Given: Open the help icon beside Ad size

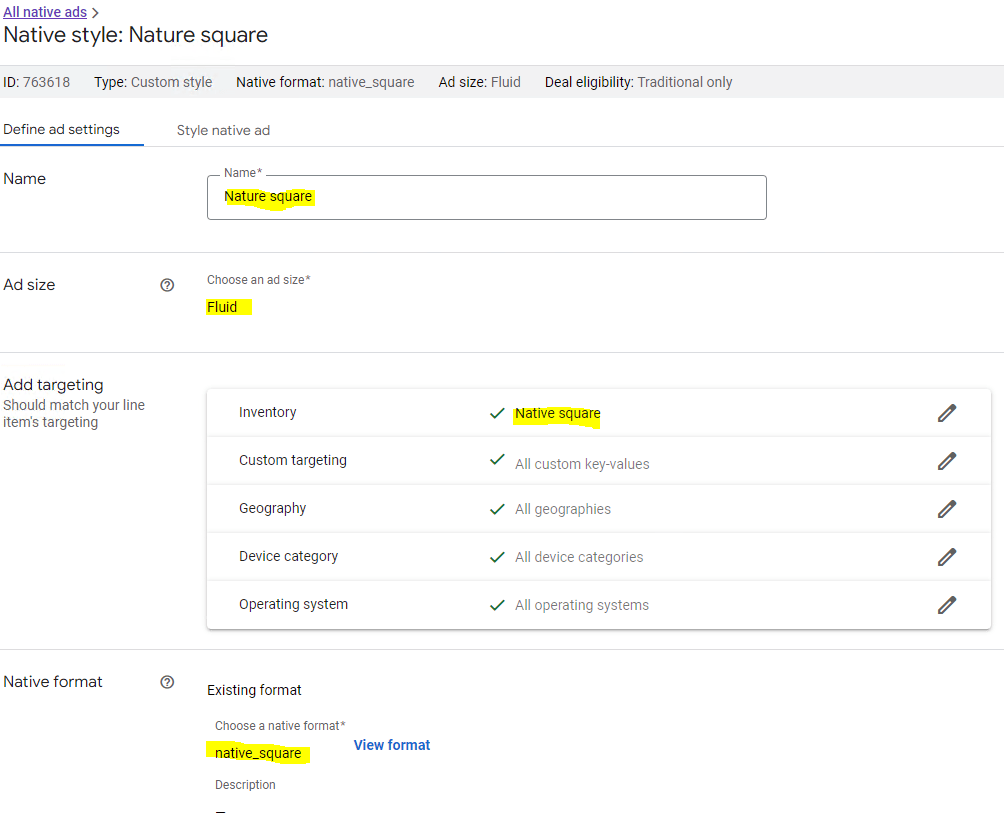Looking at the screenshot, I should (167, 285).
